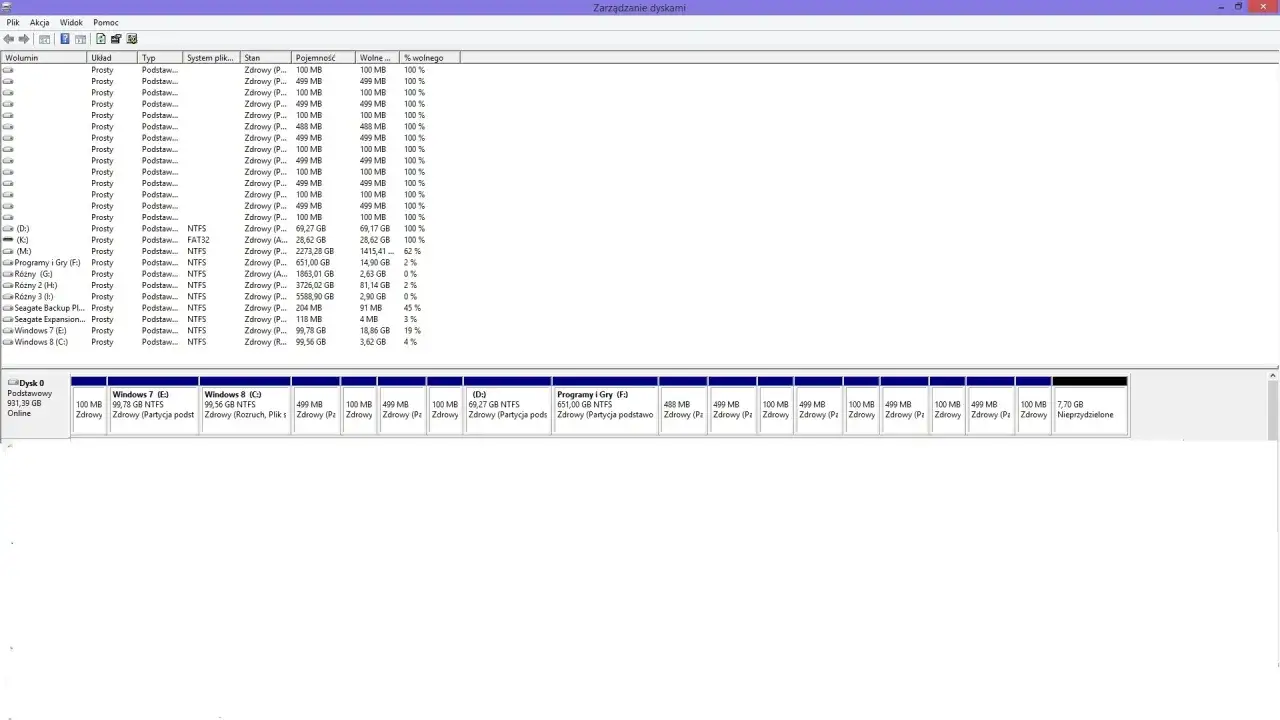Open the Akcja menu
This screenshot has height=720, width=1280.
[x=39, y=22]
